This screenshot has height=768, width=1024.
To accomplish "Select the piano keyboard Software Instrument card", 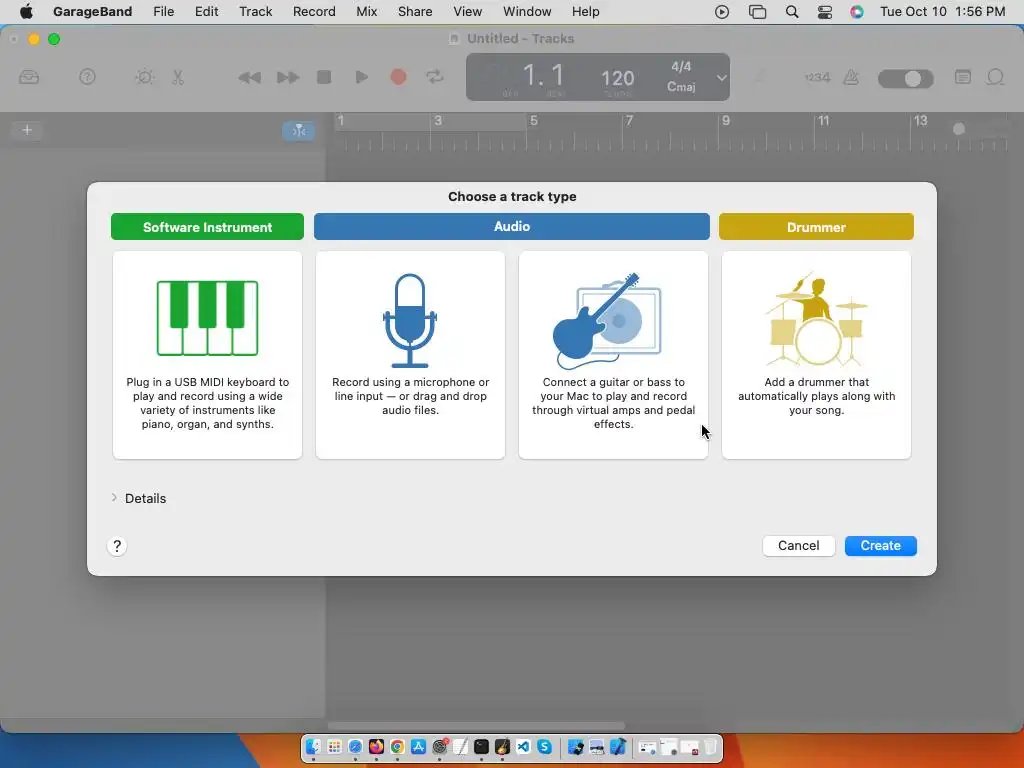I will 207,355.
